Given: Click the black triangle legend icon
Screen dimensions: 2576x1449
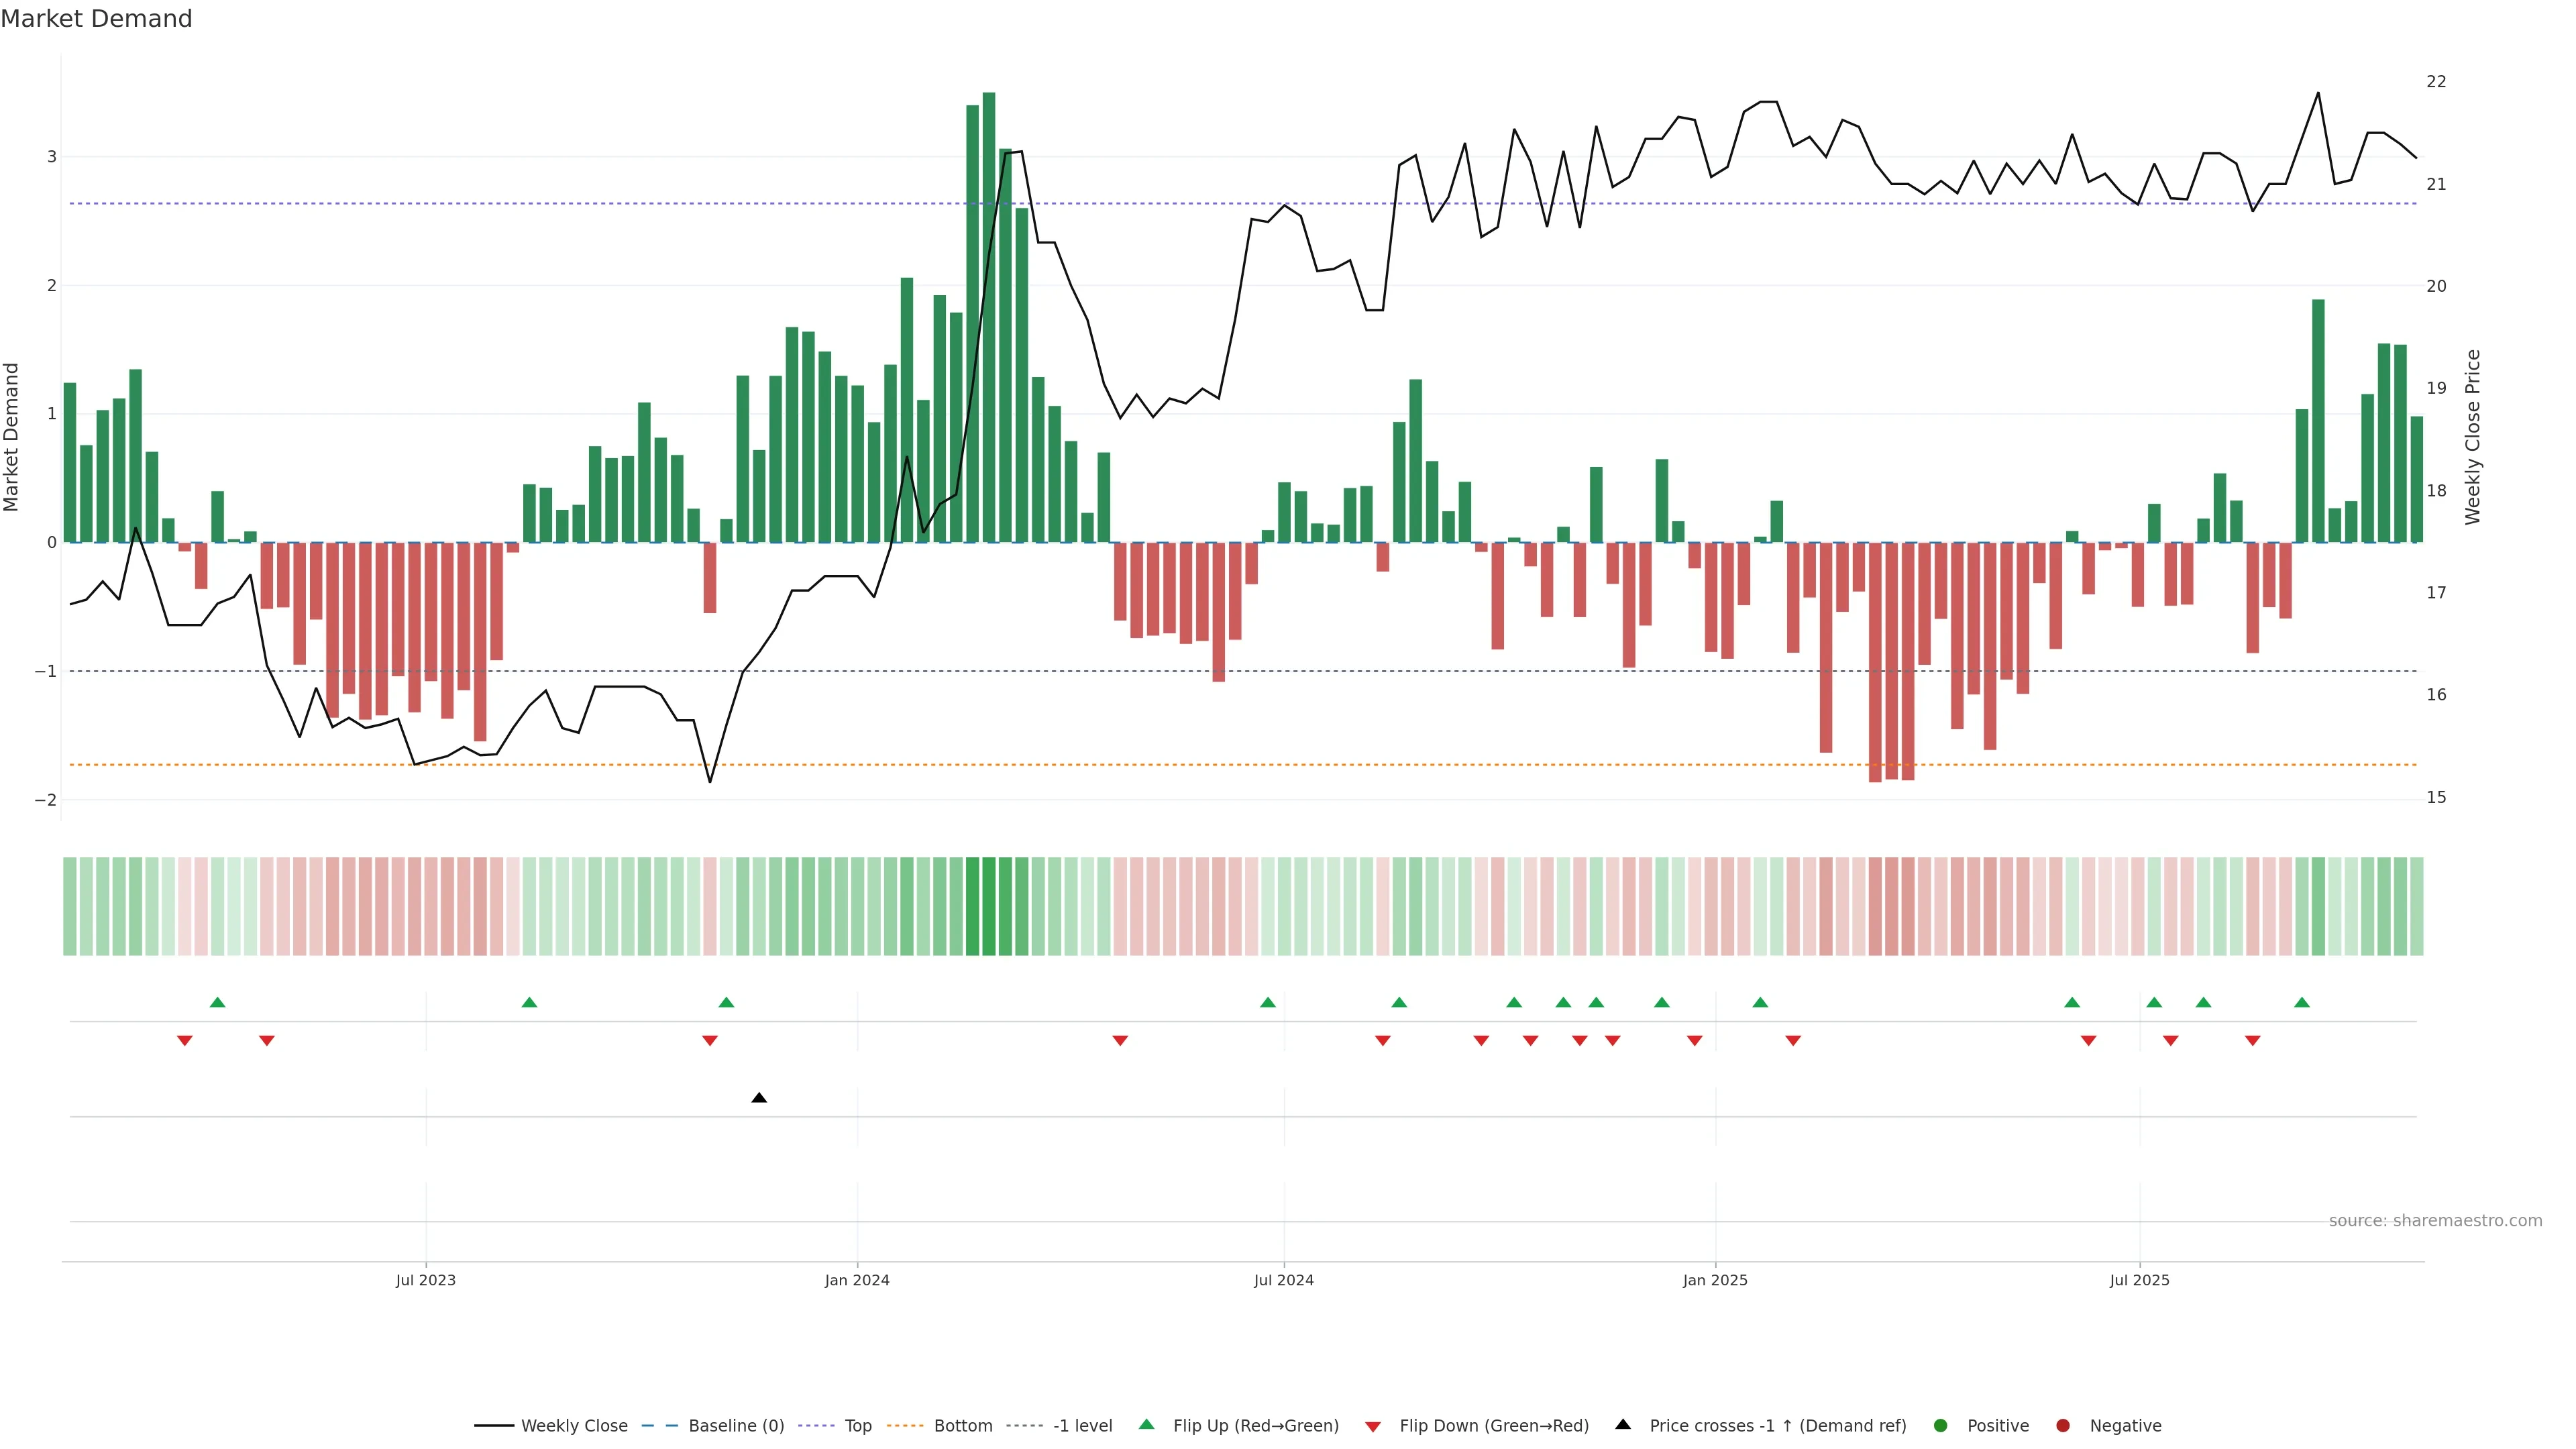Looking at the screenshot, I should pyautogui.click(x=1623, y=1424).
